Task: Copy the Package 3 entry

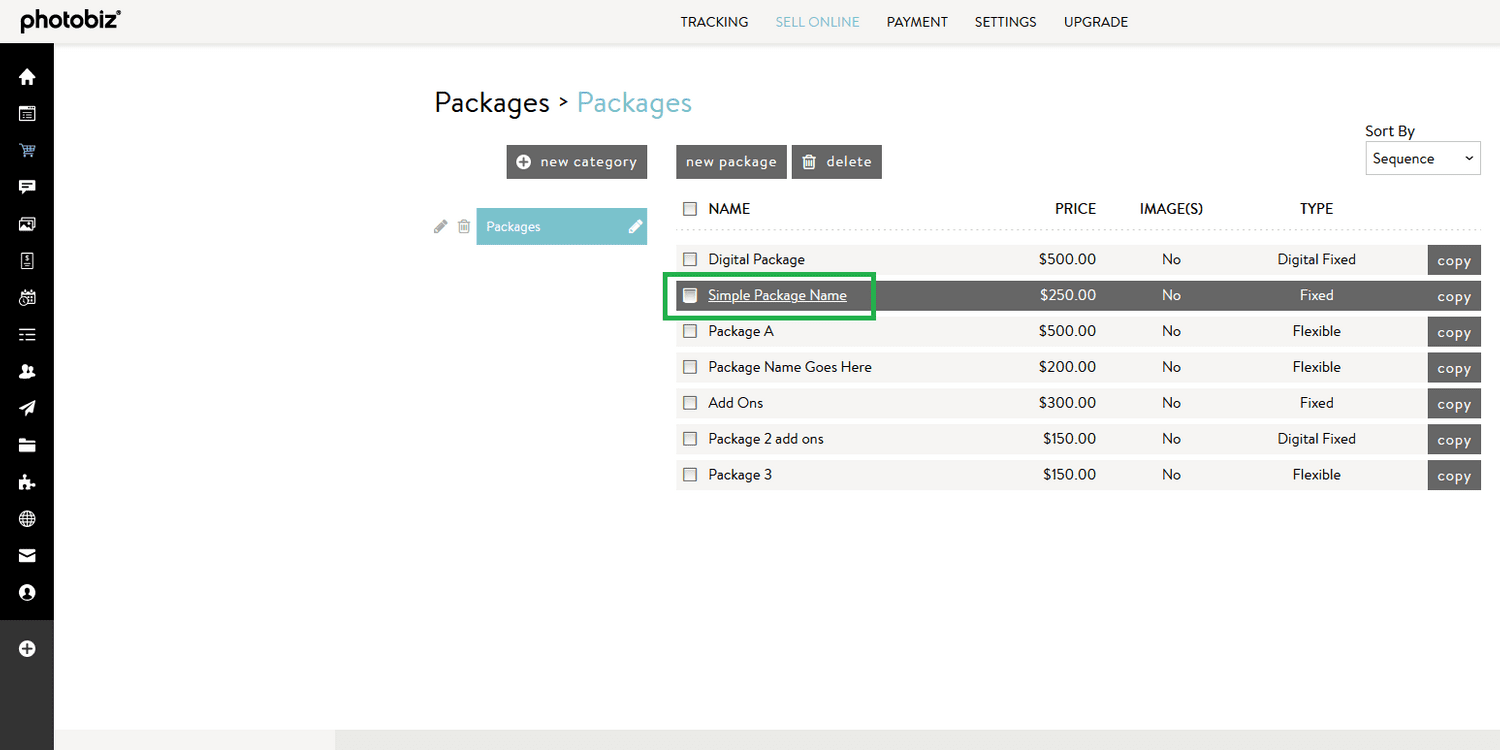Action: pyautogui.click(x=1453, y=474)
